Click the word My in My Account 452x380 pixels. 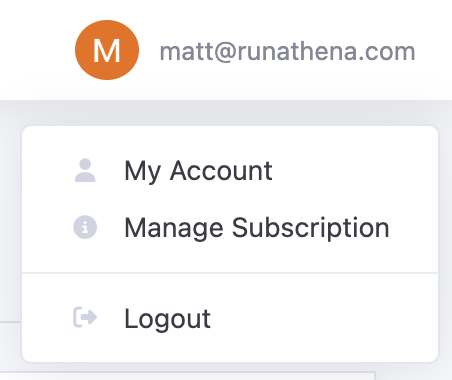click(x=143, y=172)
